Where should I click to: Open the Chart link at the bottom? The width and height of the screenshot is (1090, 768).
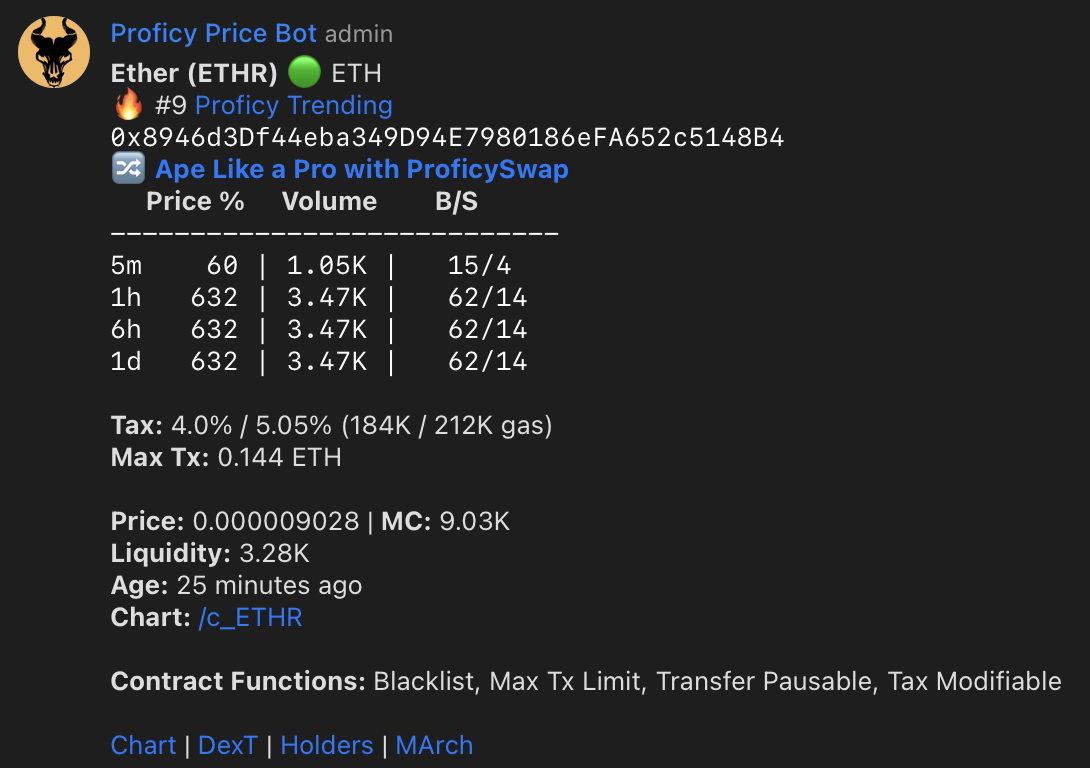(x=143, y=745)
